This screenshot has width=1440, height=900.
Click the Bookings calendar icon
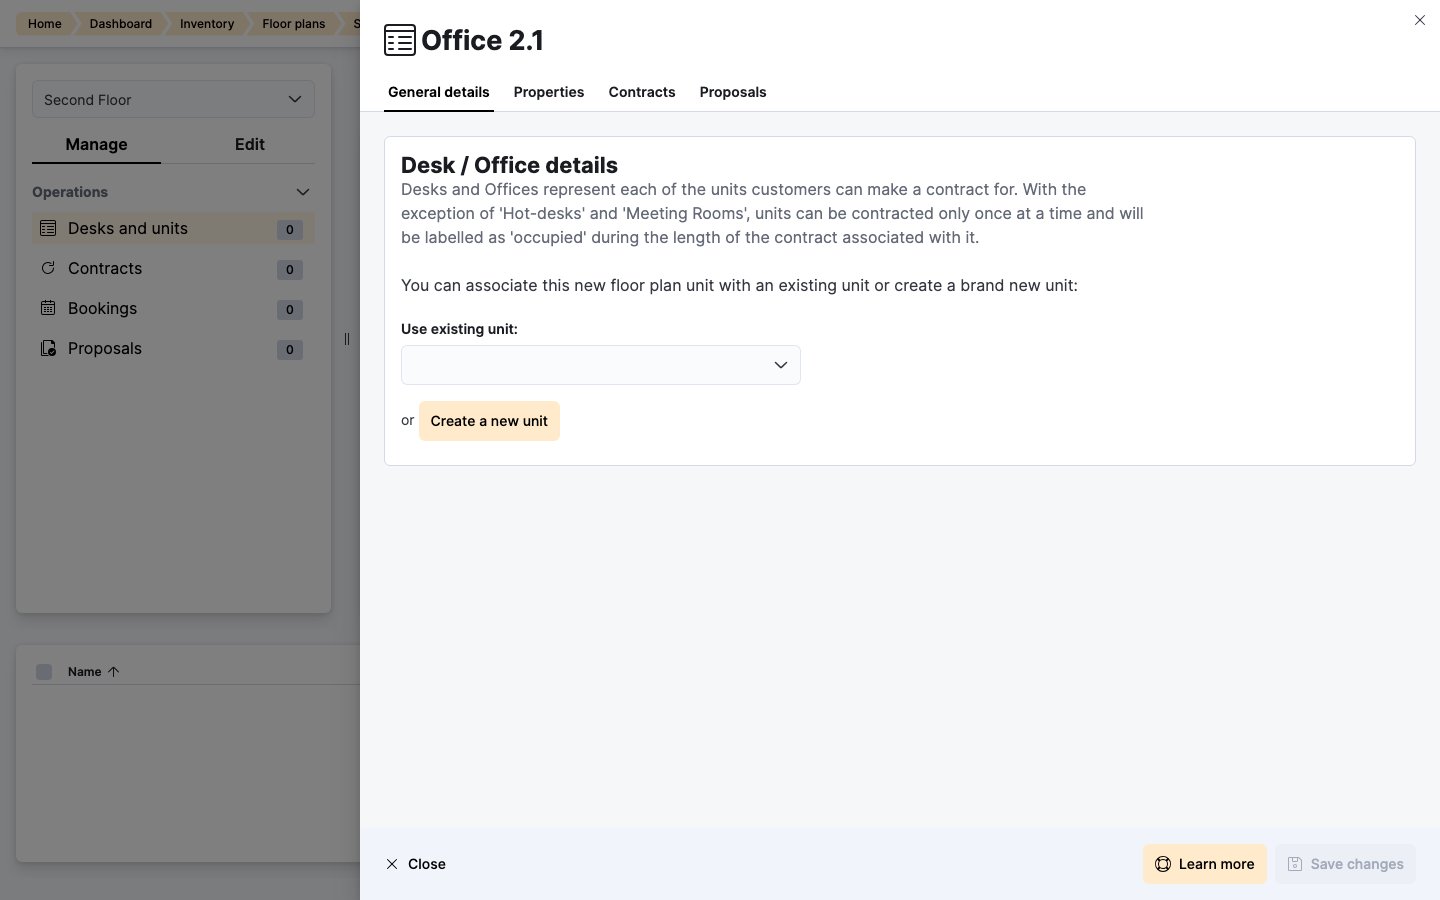coord(48,308)
